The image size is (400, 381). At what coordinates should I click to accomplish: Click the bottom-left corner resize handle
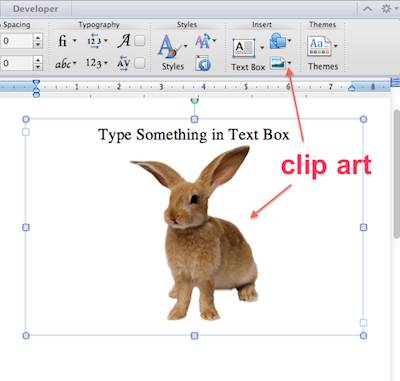pos(26,336)
